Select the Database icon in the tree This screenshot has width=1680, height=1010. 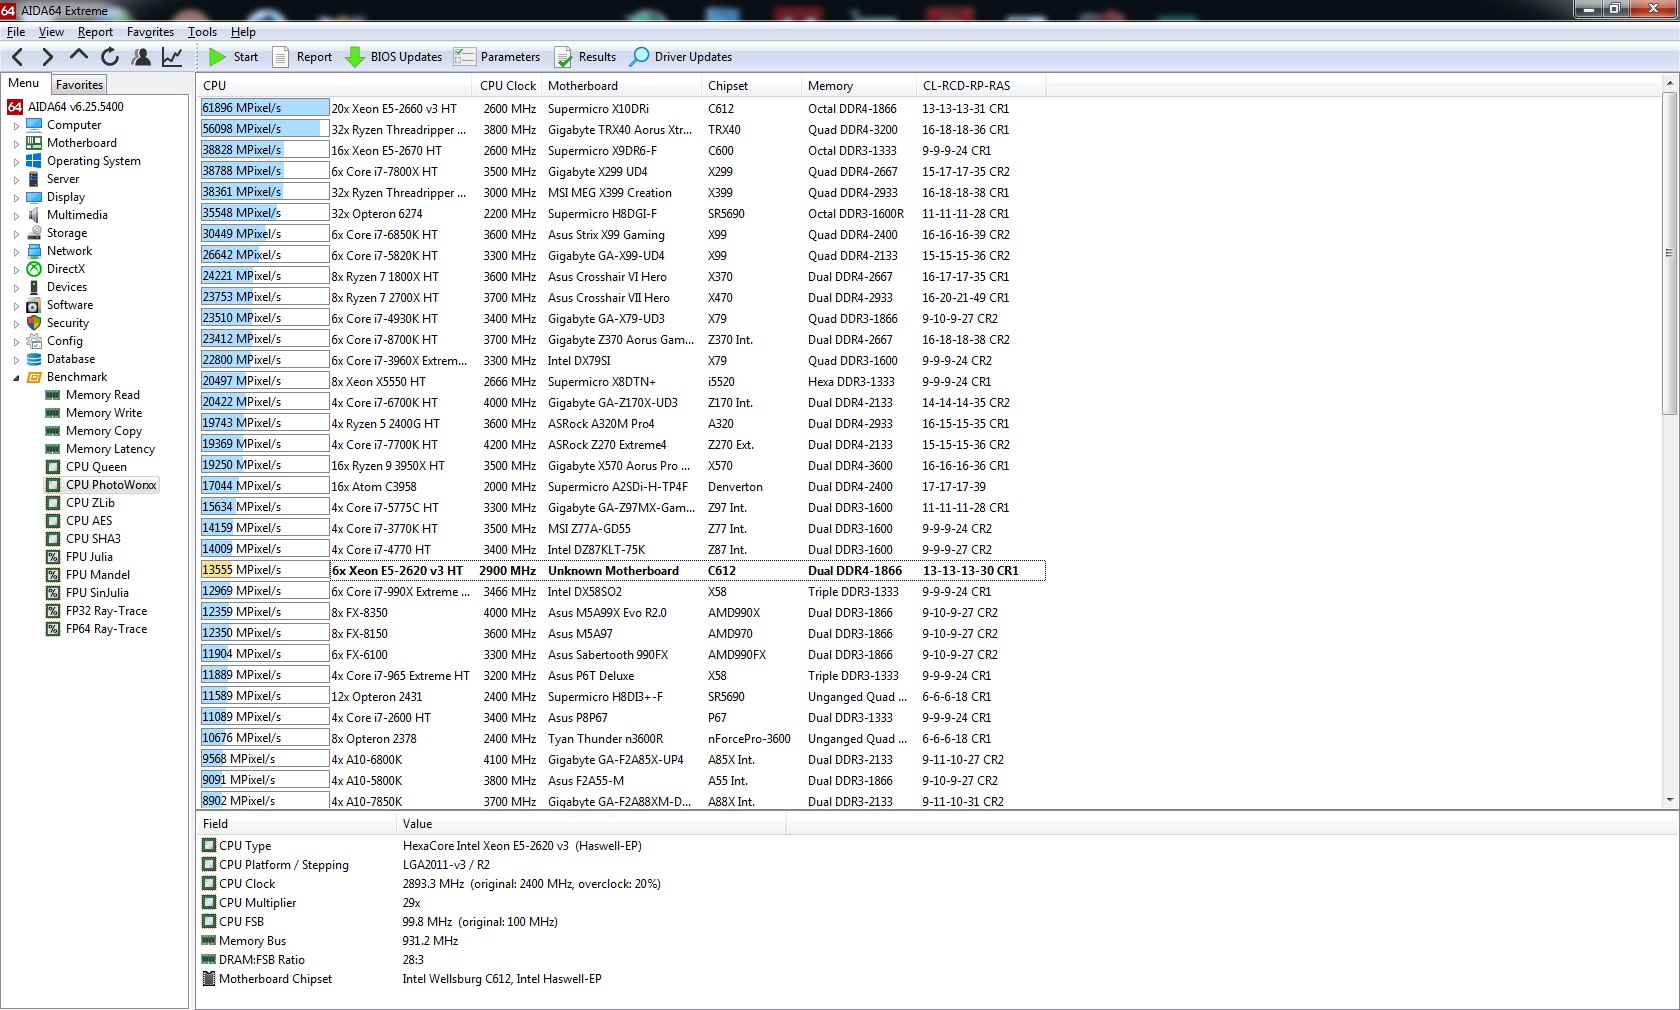pos(34,359)
